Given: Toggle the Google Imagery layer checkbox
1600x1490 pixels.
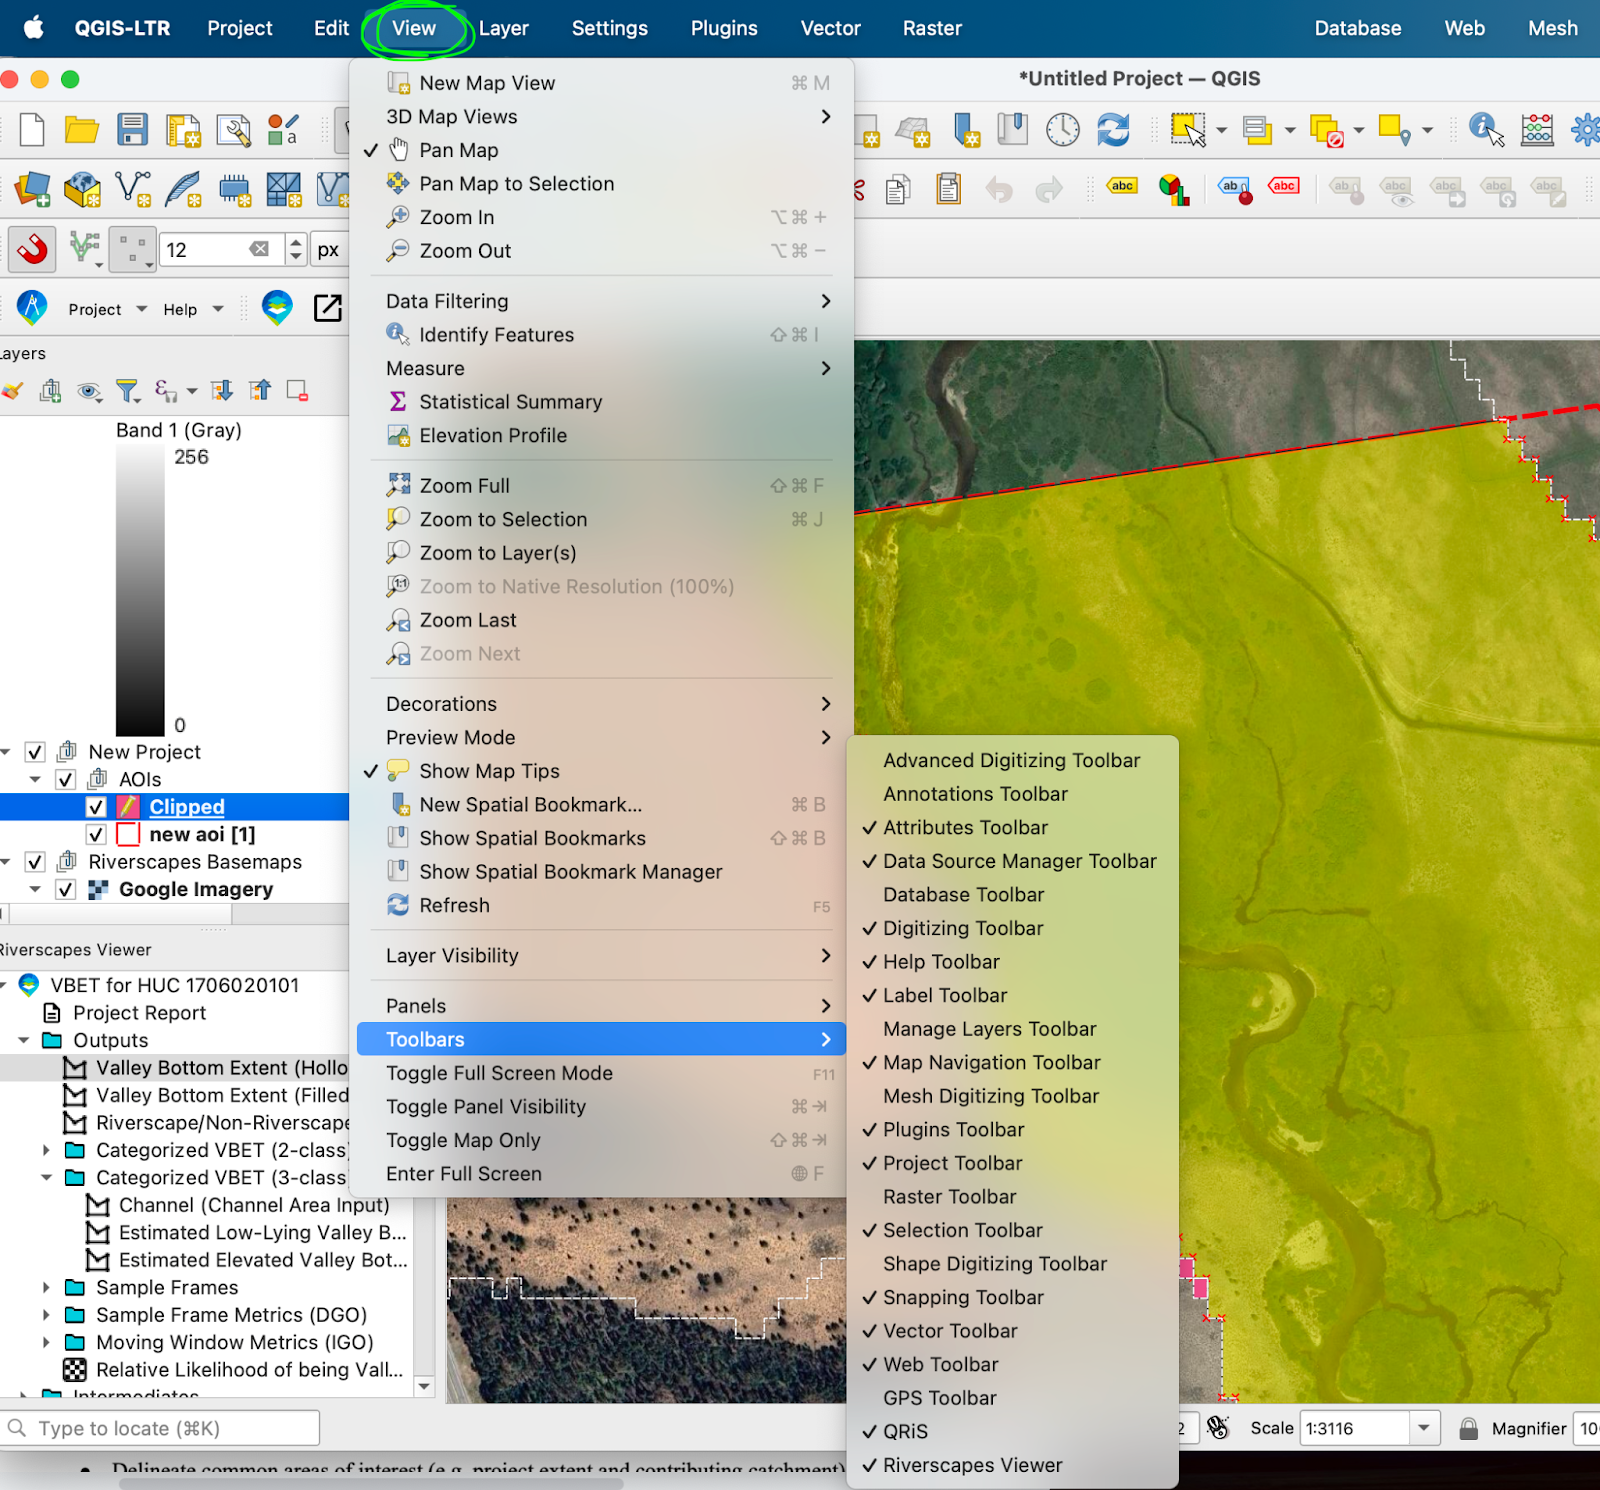Looking at the screenshot, I should pos(66,889).
